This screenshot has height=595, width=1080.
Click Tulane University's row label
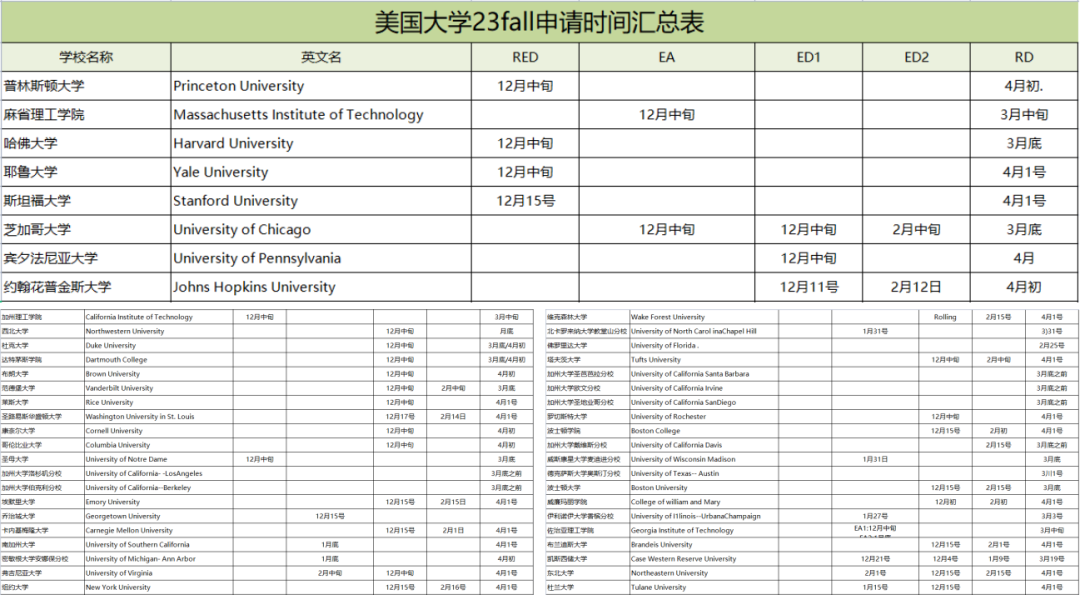[x=560, y=587]
